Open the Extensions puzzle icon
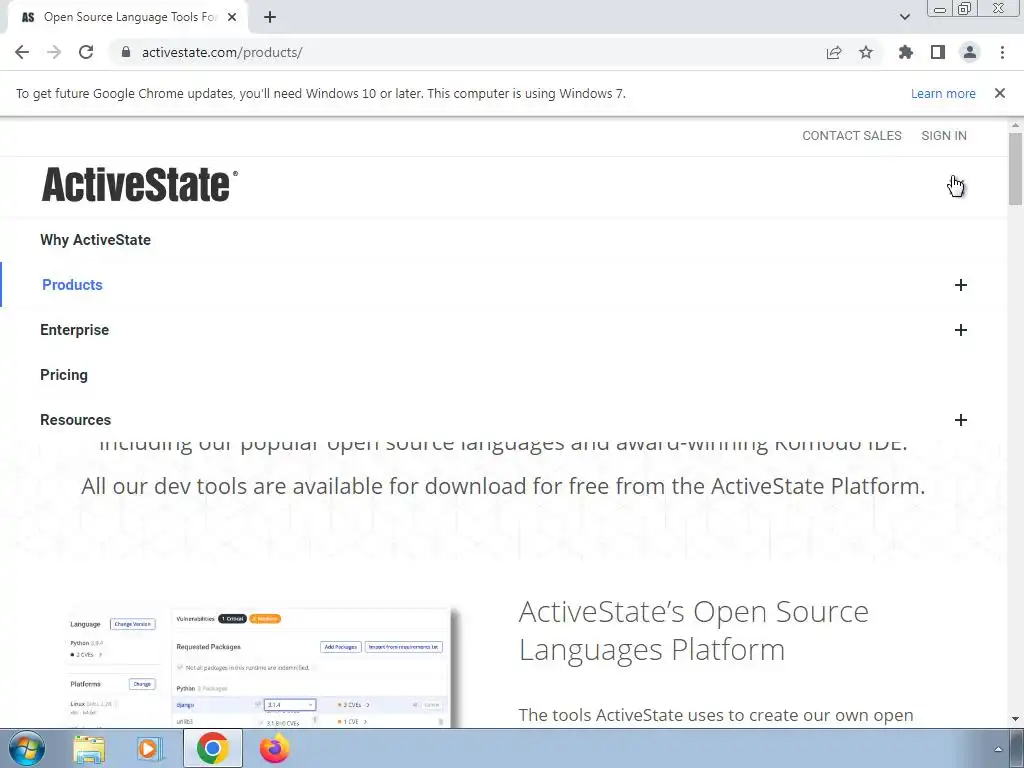This screenshot has width=1024, height=768. pyautogui.click(x=906, y=52)
